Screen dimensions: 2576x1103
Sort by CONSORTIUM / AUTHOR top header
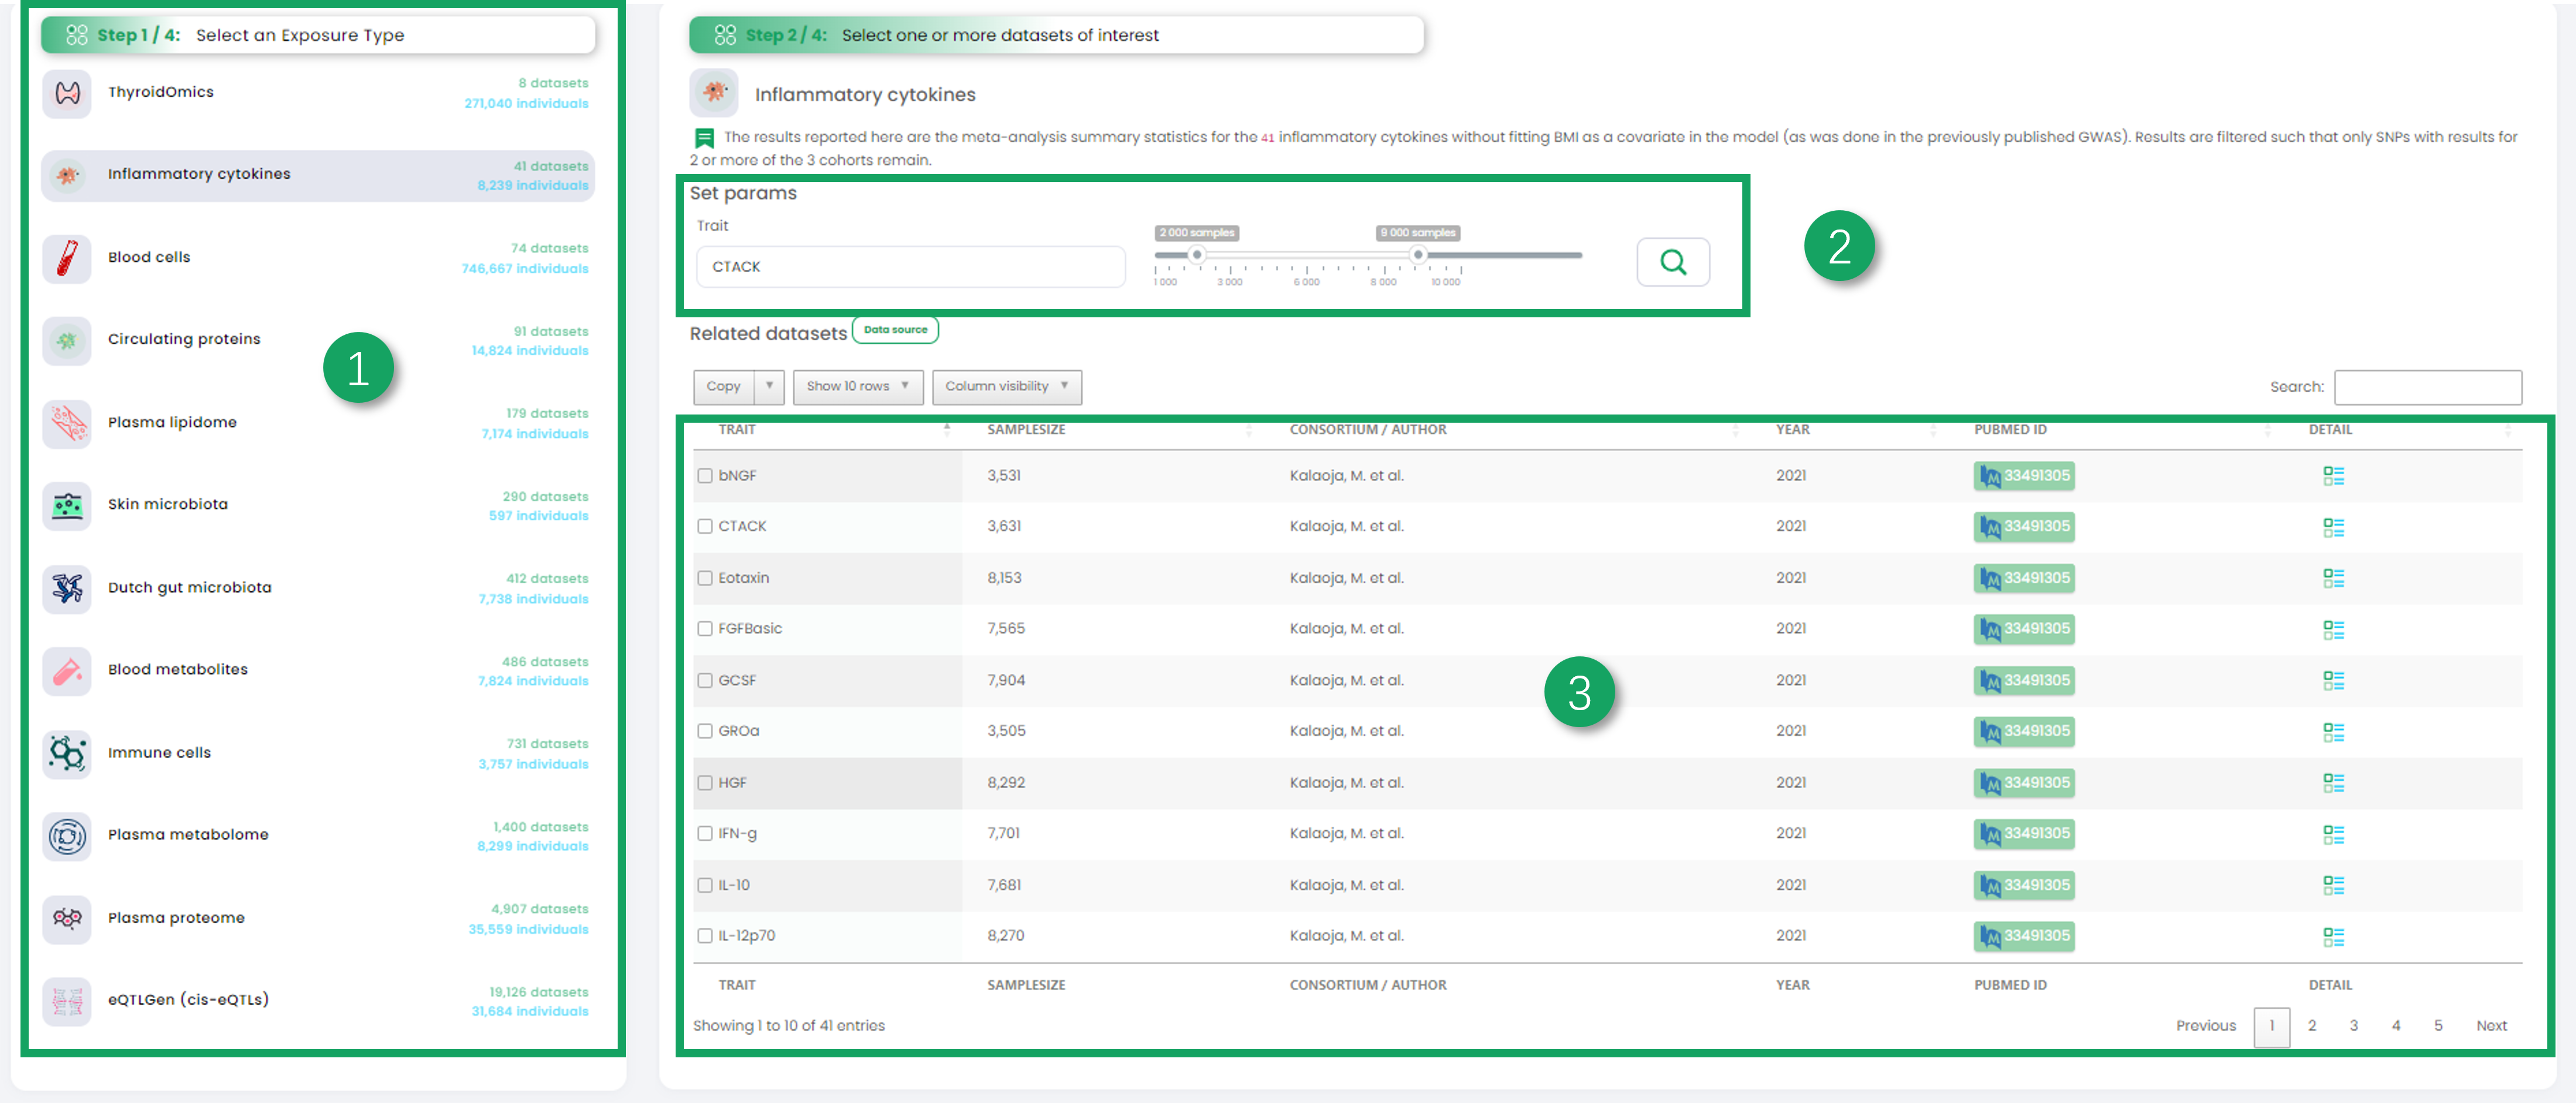1367,430
